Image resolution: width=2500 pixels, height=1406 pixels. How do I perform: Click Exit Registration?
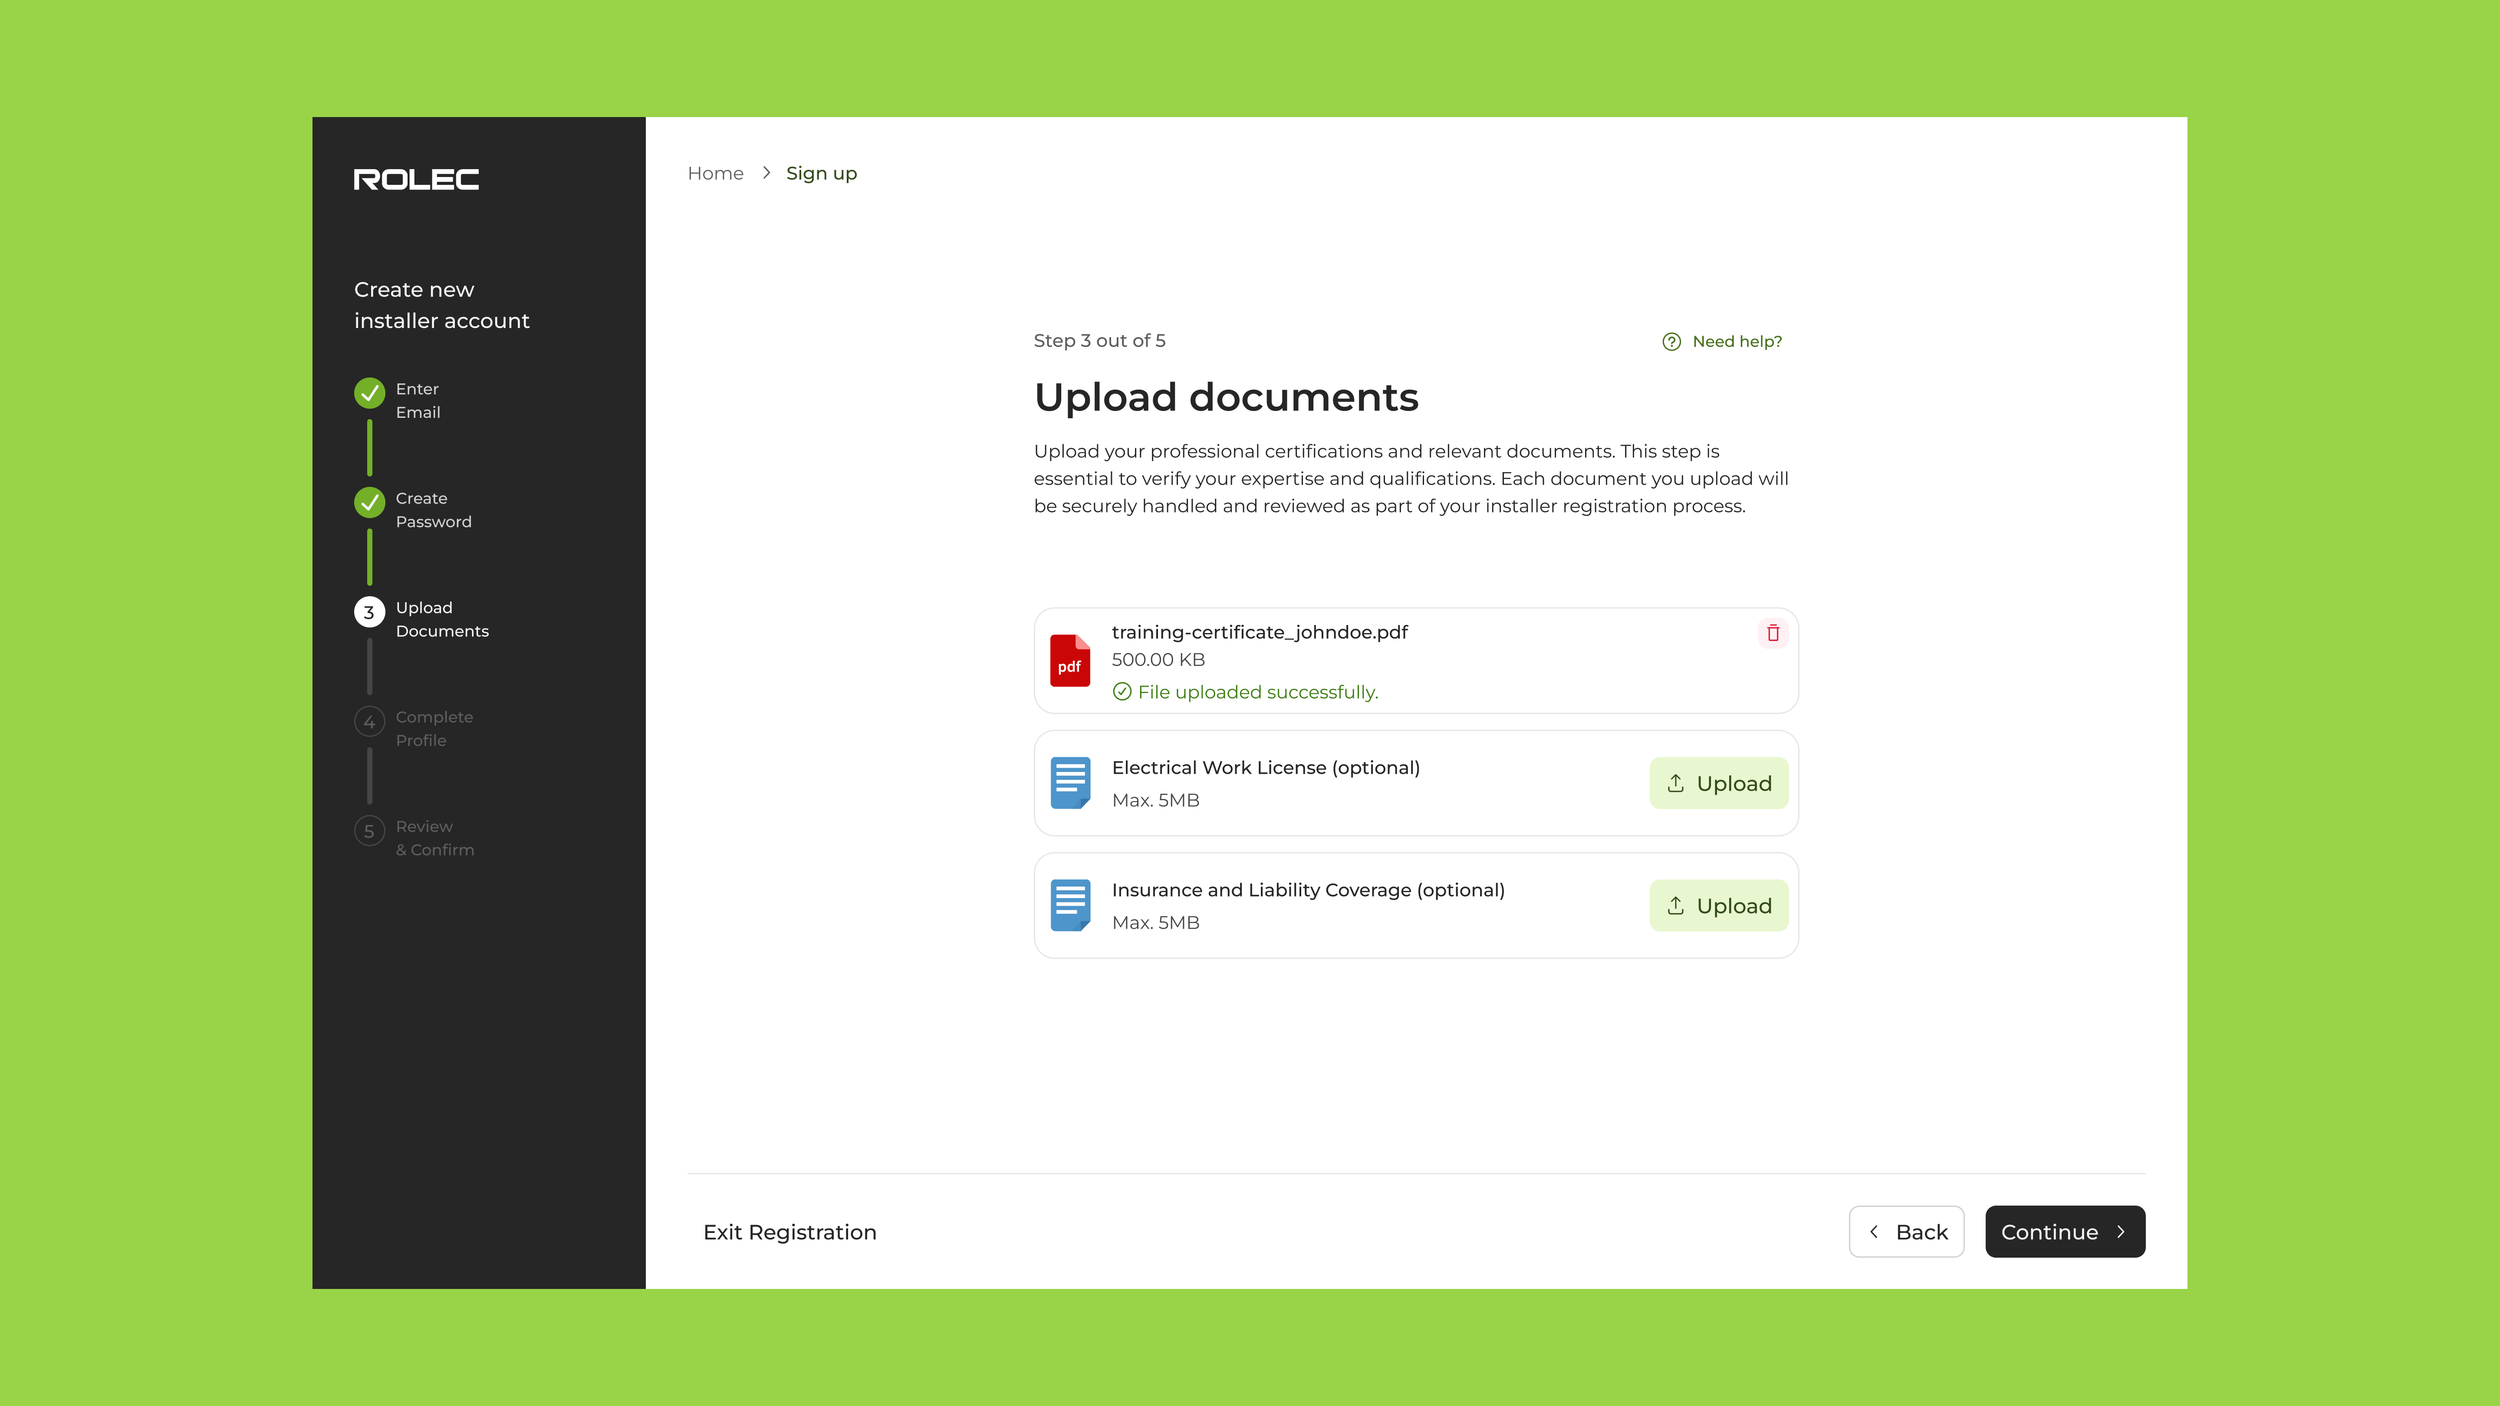[x=789, y=1232]
